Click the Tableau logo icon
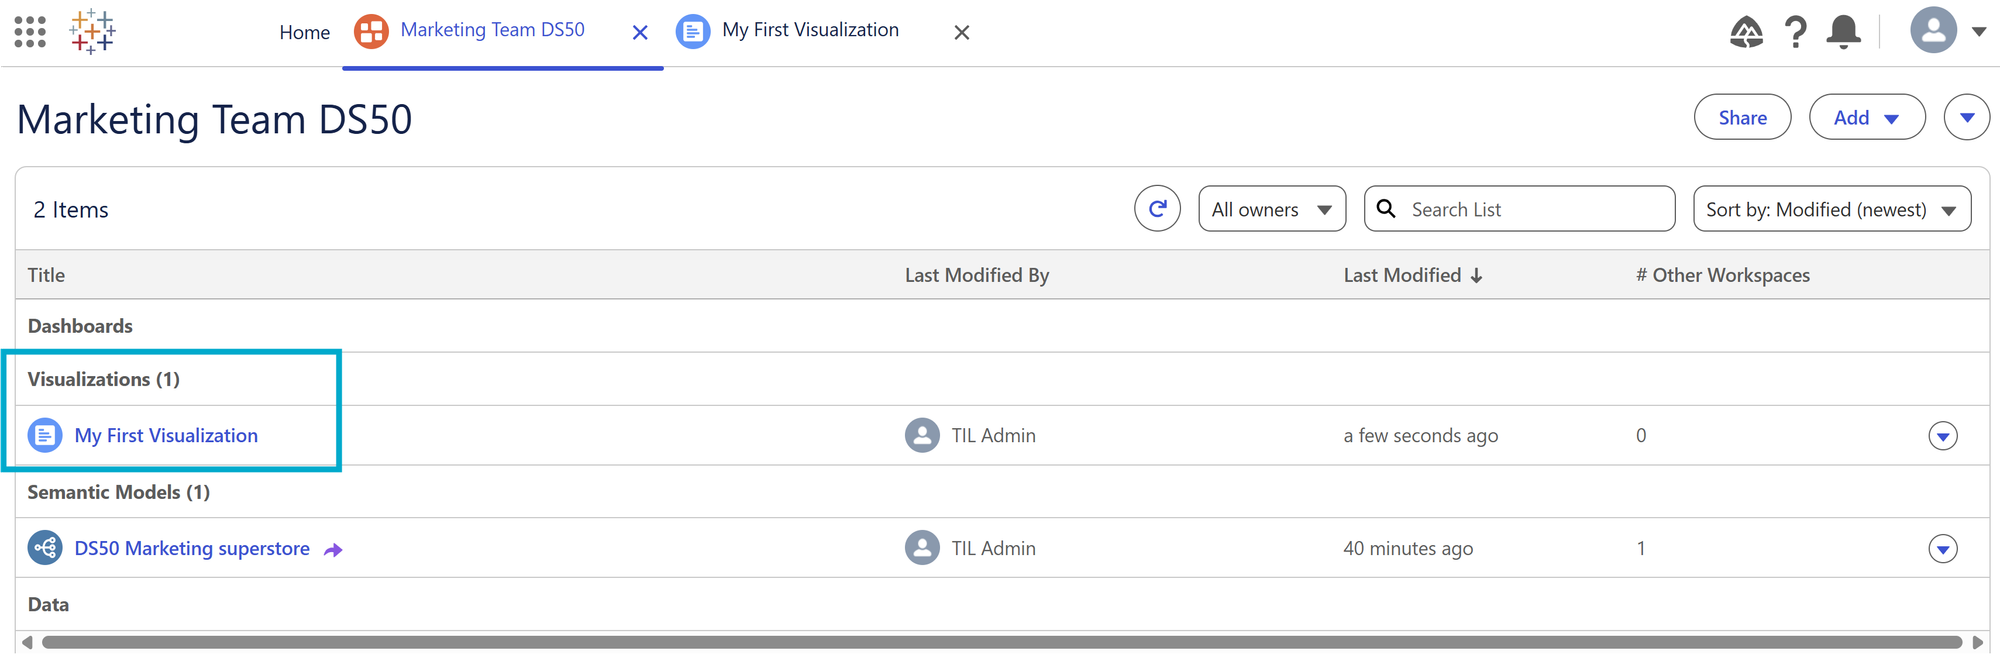Screen dimensions: 2000x658 click(x=92, y=32)
